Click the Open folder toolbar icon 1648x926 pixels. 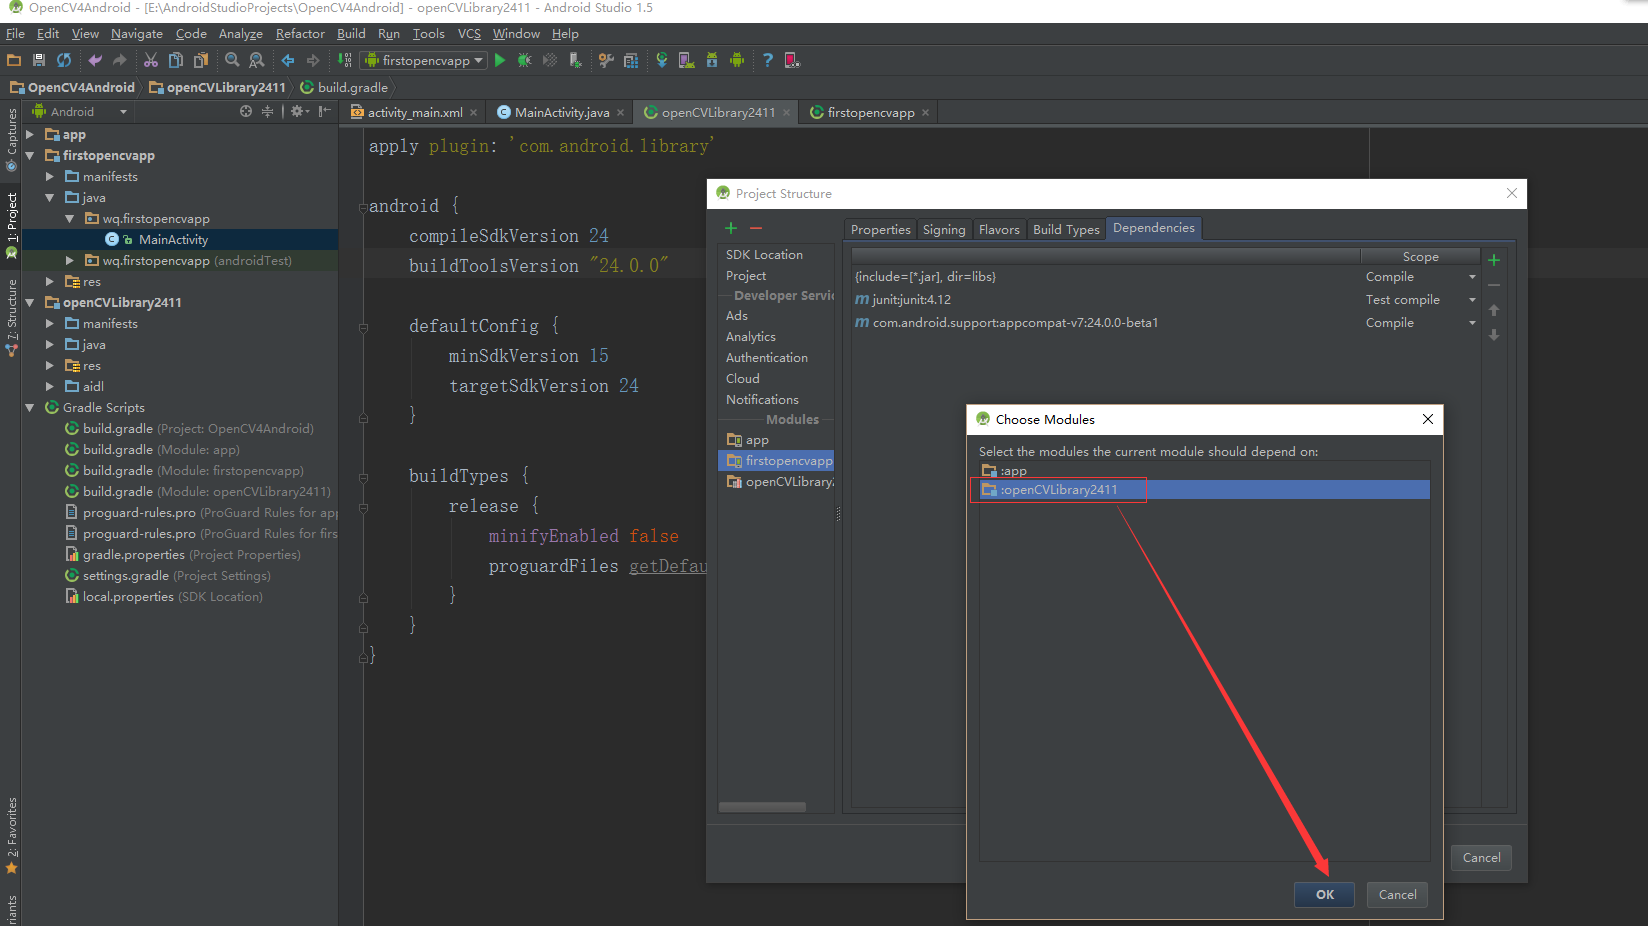coord(14,60)
